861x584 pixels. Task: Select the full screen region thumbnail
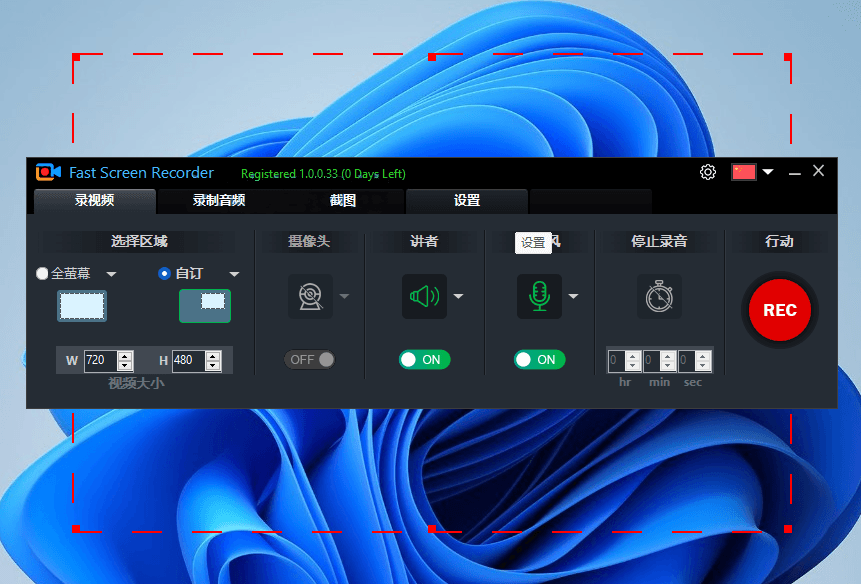pos(82,306)
